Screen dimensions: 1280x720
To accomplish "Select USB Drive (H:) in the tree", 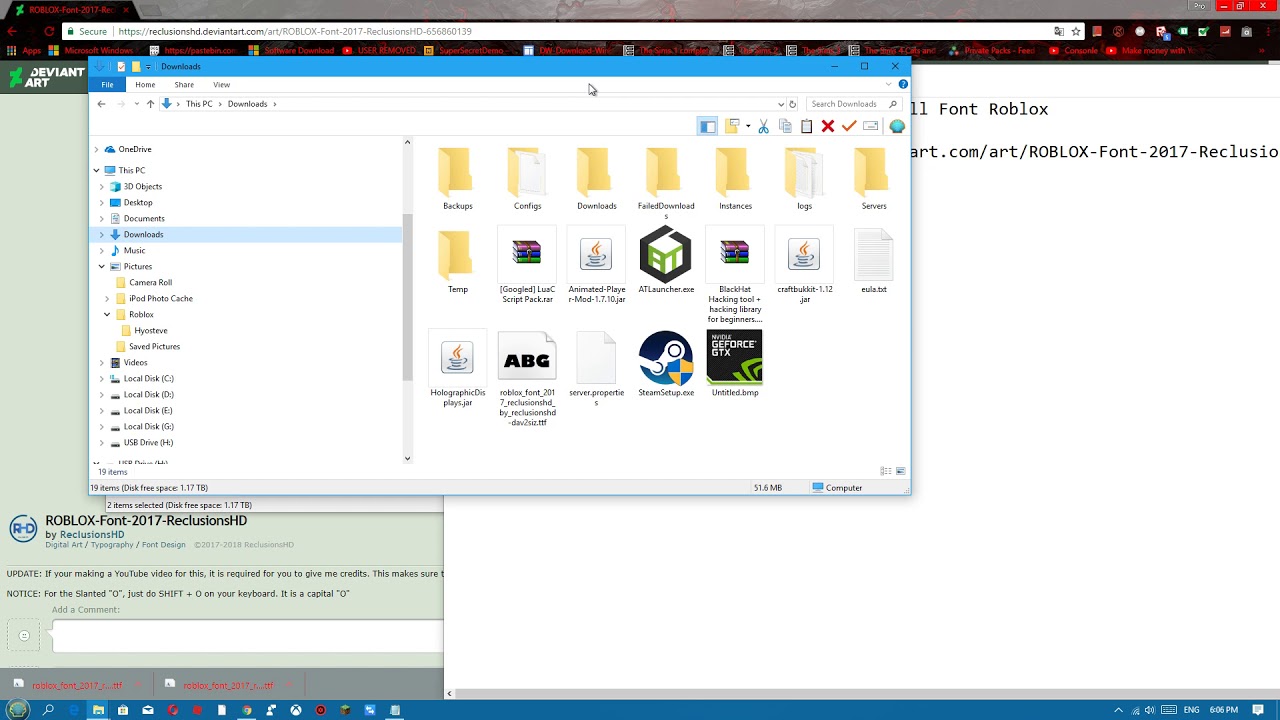I will pos(148,442).
